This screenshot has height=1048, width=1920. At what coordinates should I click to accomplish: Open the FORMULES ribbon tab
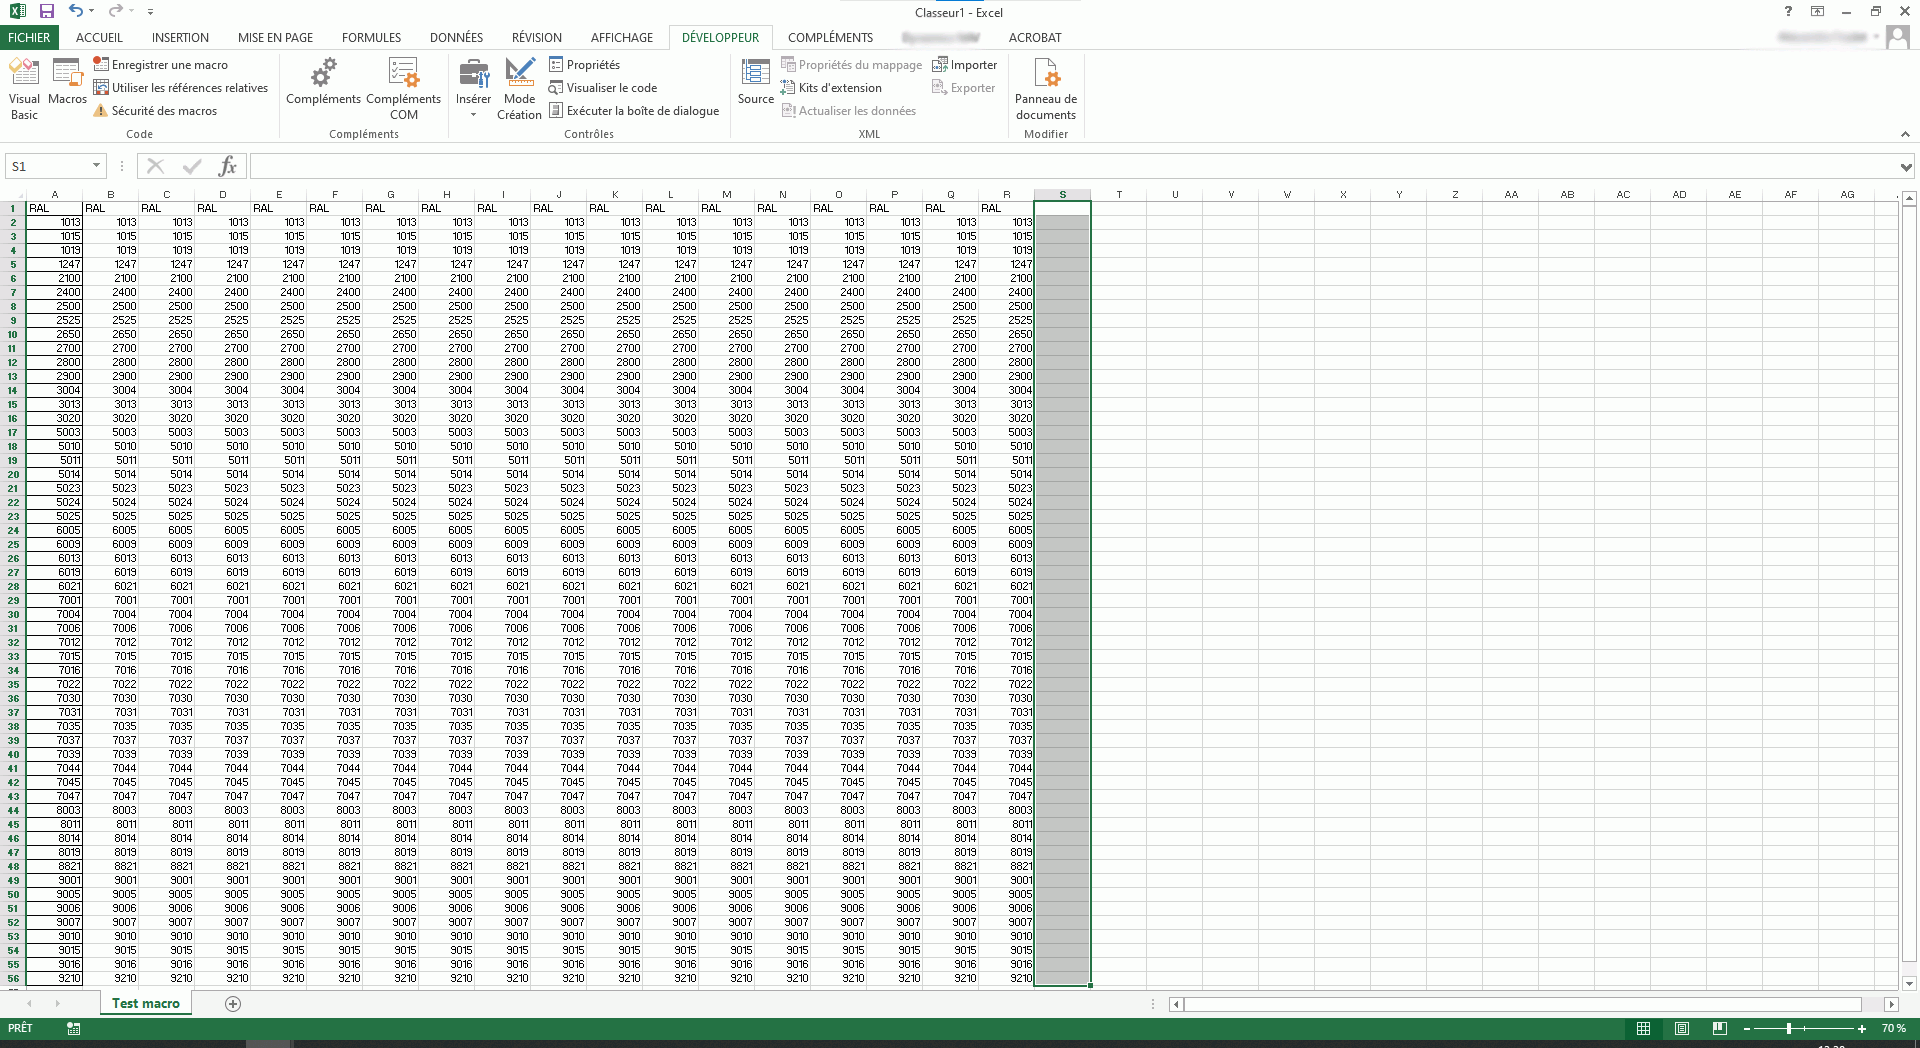coord(371,38)
